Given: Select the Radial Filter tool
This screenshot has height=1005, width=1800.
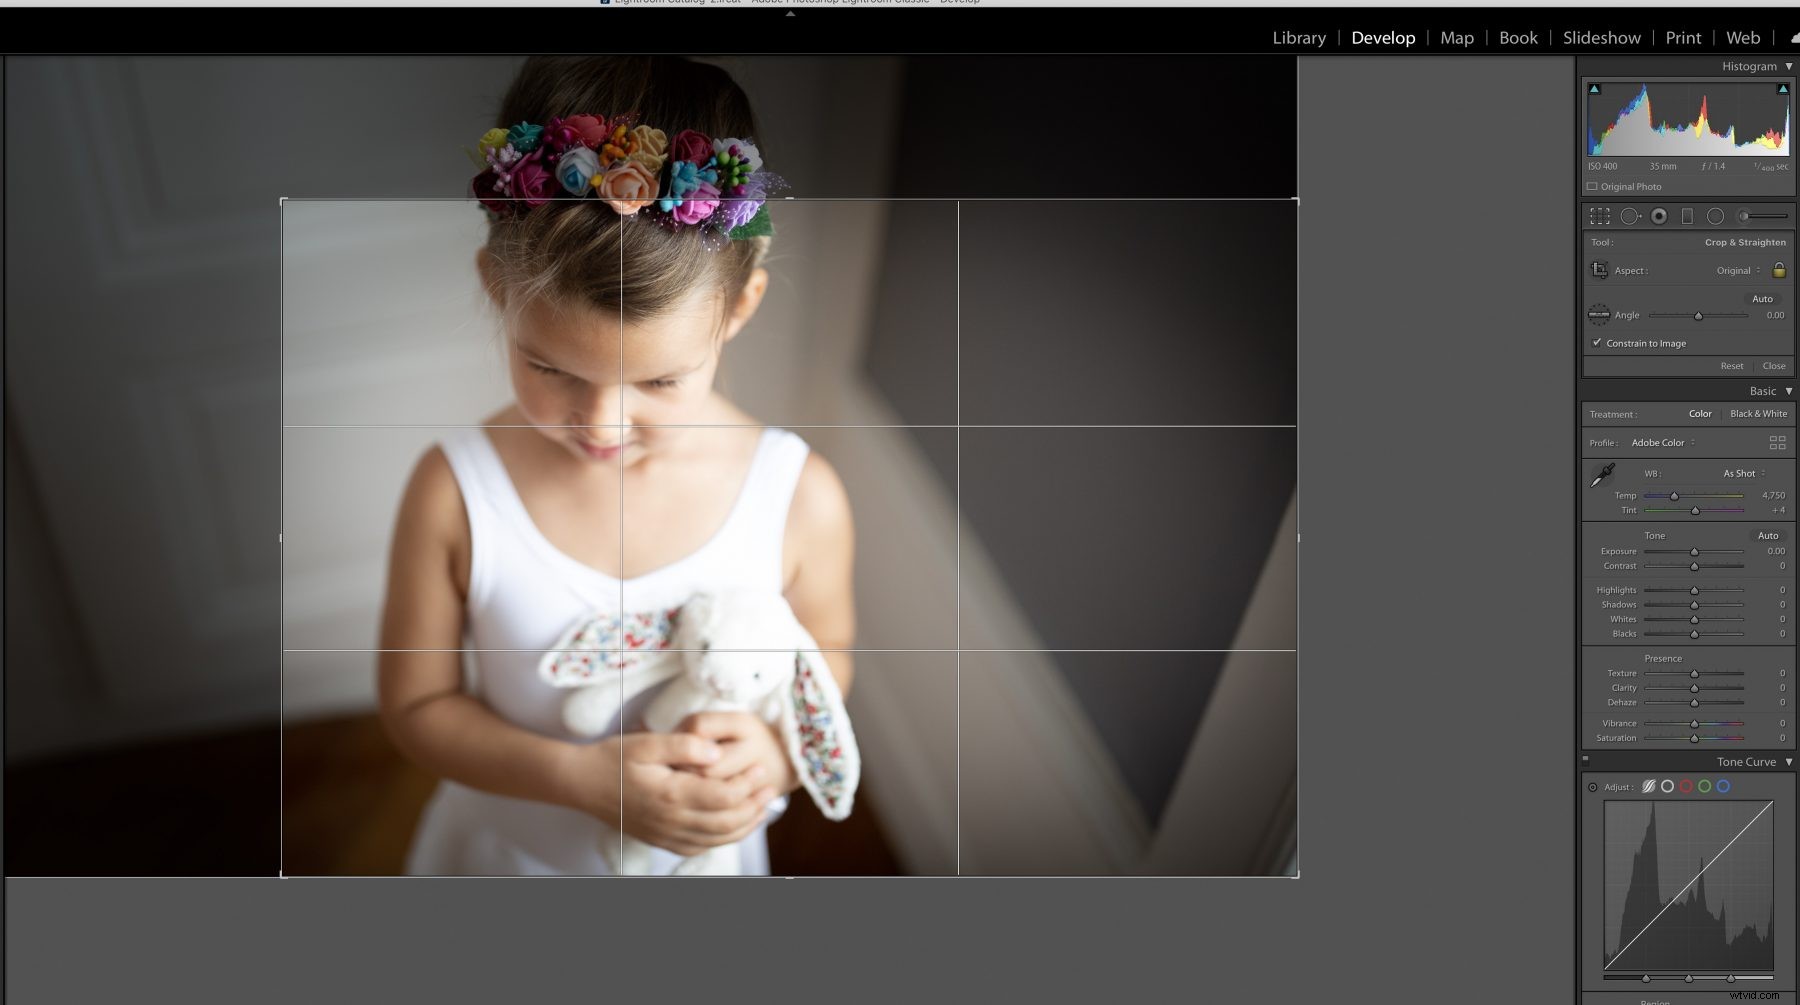Looking at the screenshot, I should 1716,216.
